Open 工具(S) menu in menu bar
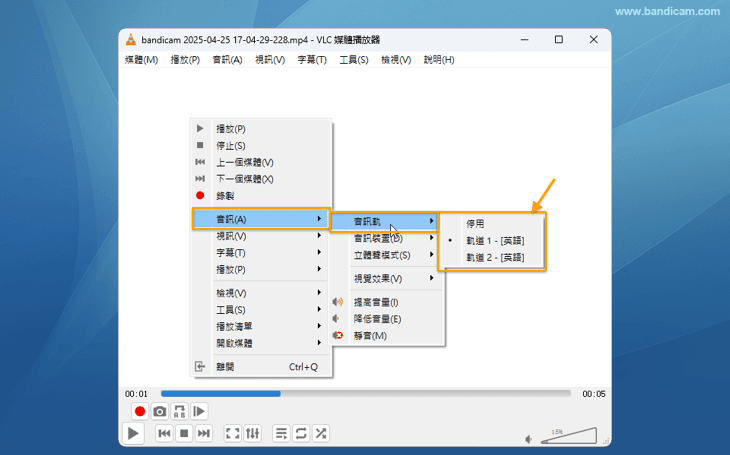Screen dimensions: 730x455 [x=354, y=60]
